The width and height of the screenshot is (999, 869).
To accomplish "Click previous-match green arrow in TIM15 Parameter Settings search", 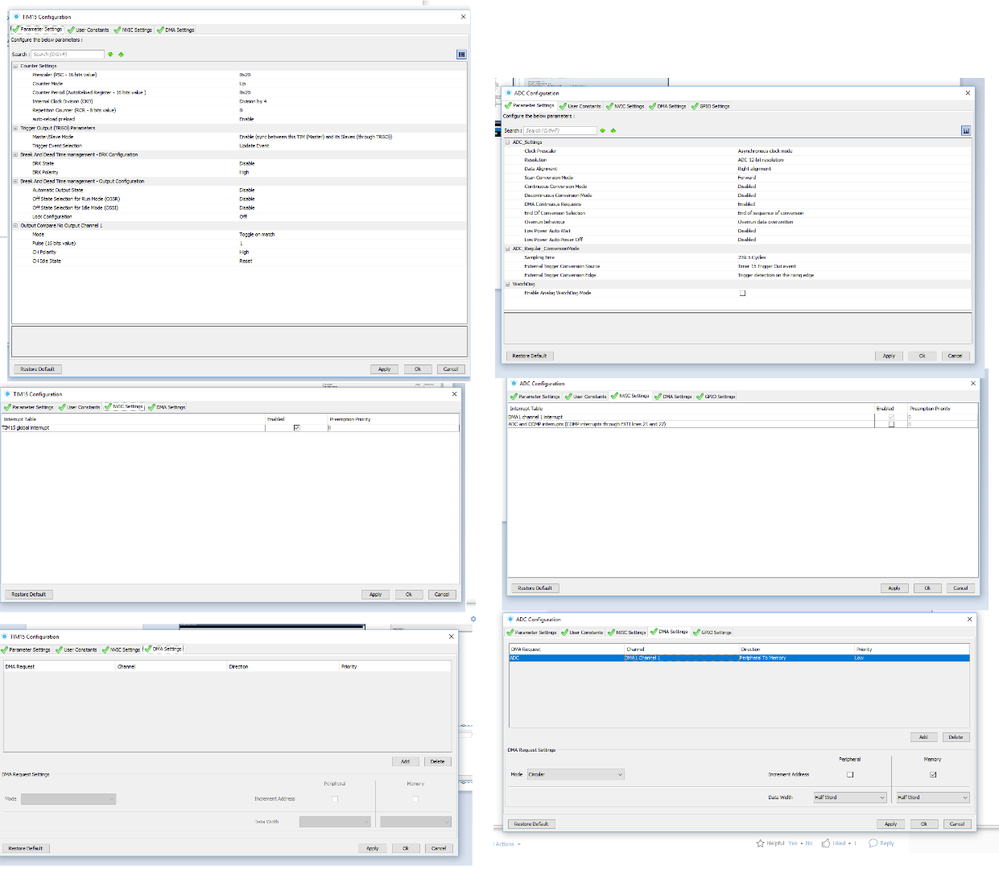I will (x=121, y=54).
